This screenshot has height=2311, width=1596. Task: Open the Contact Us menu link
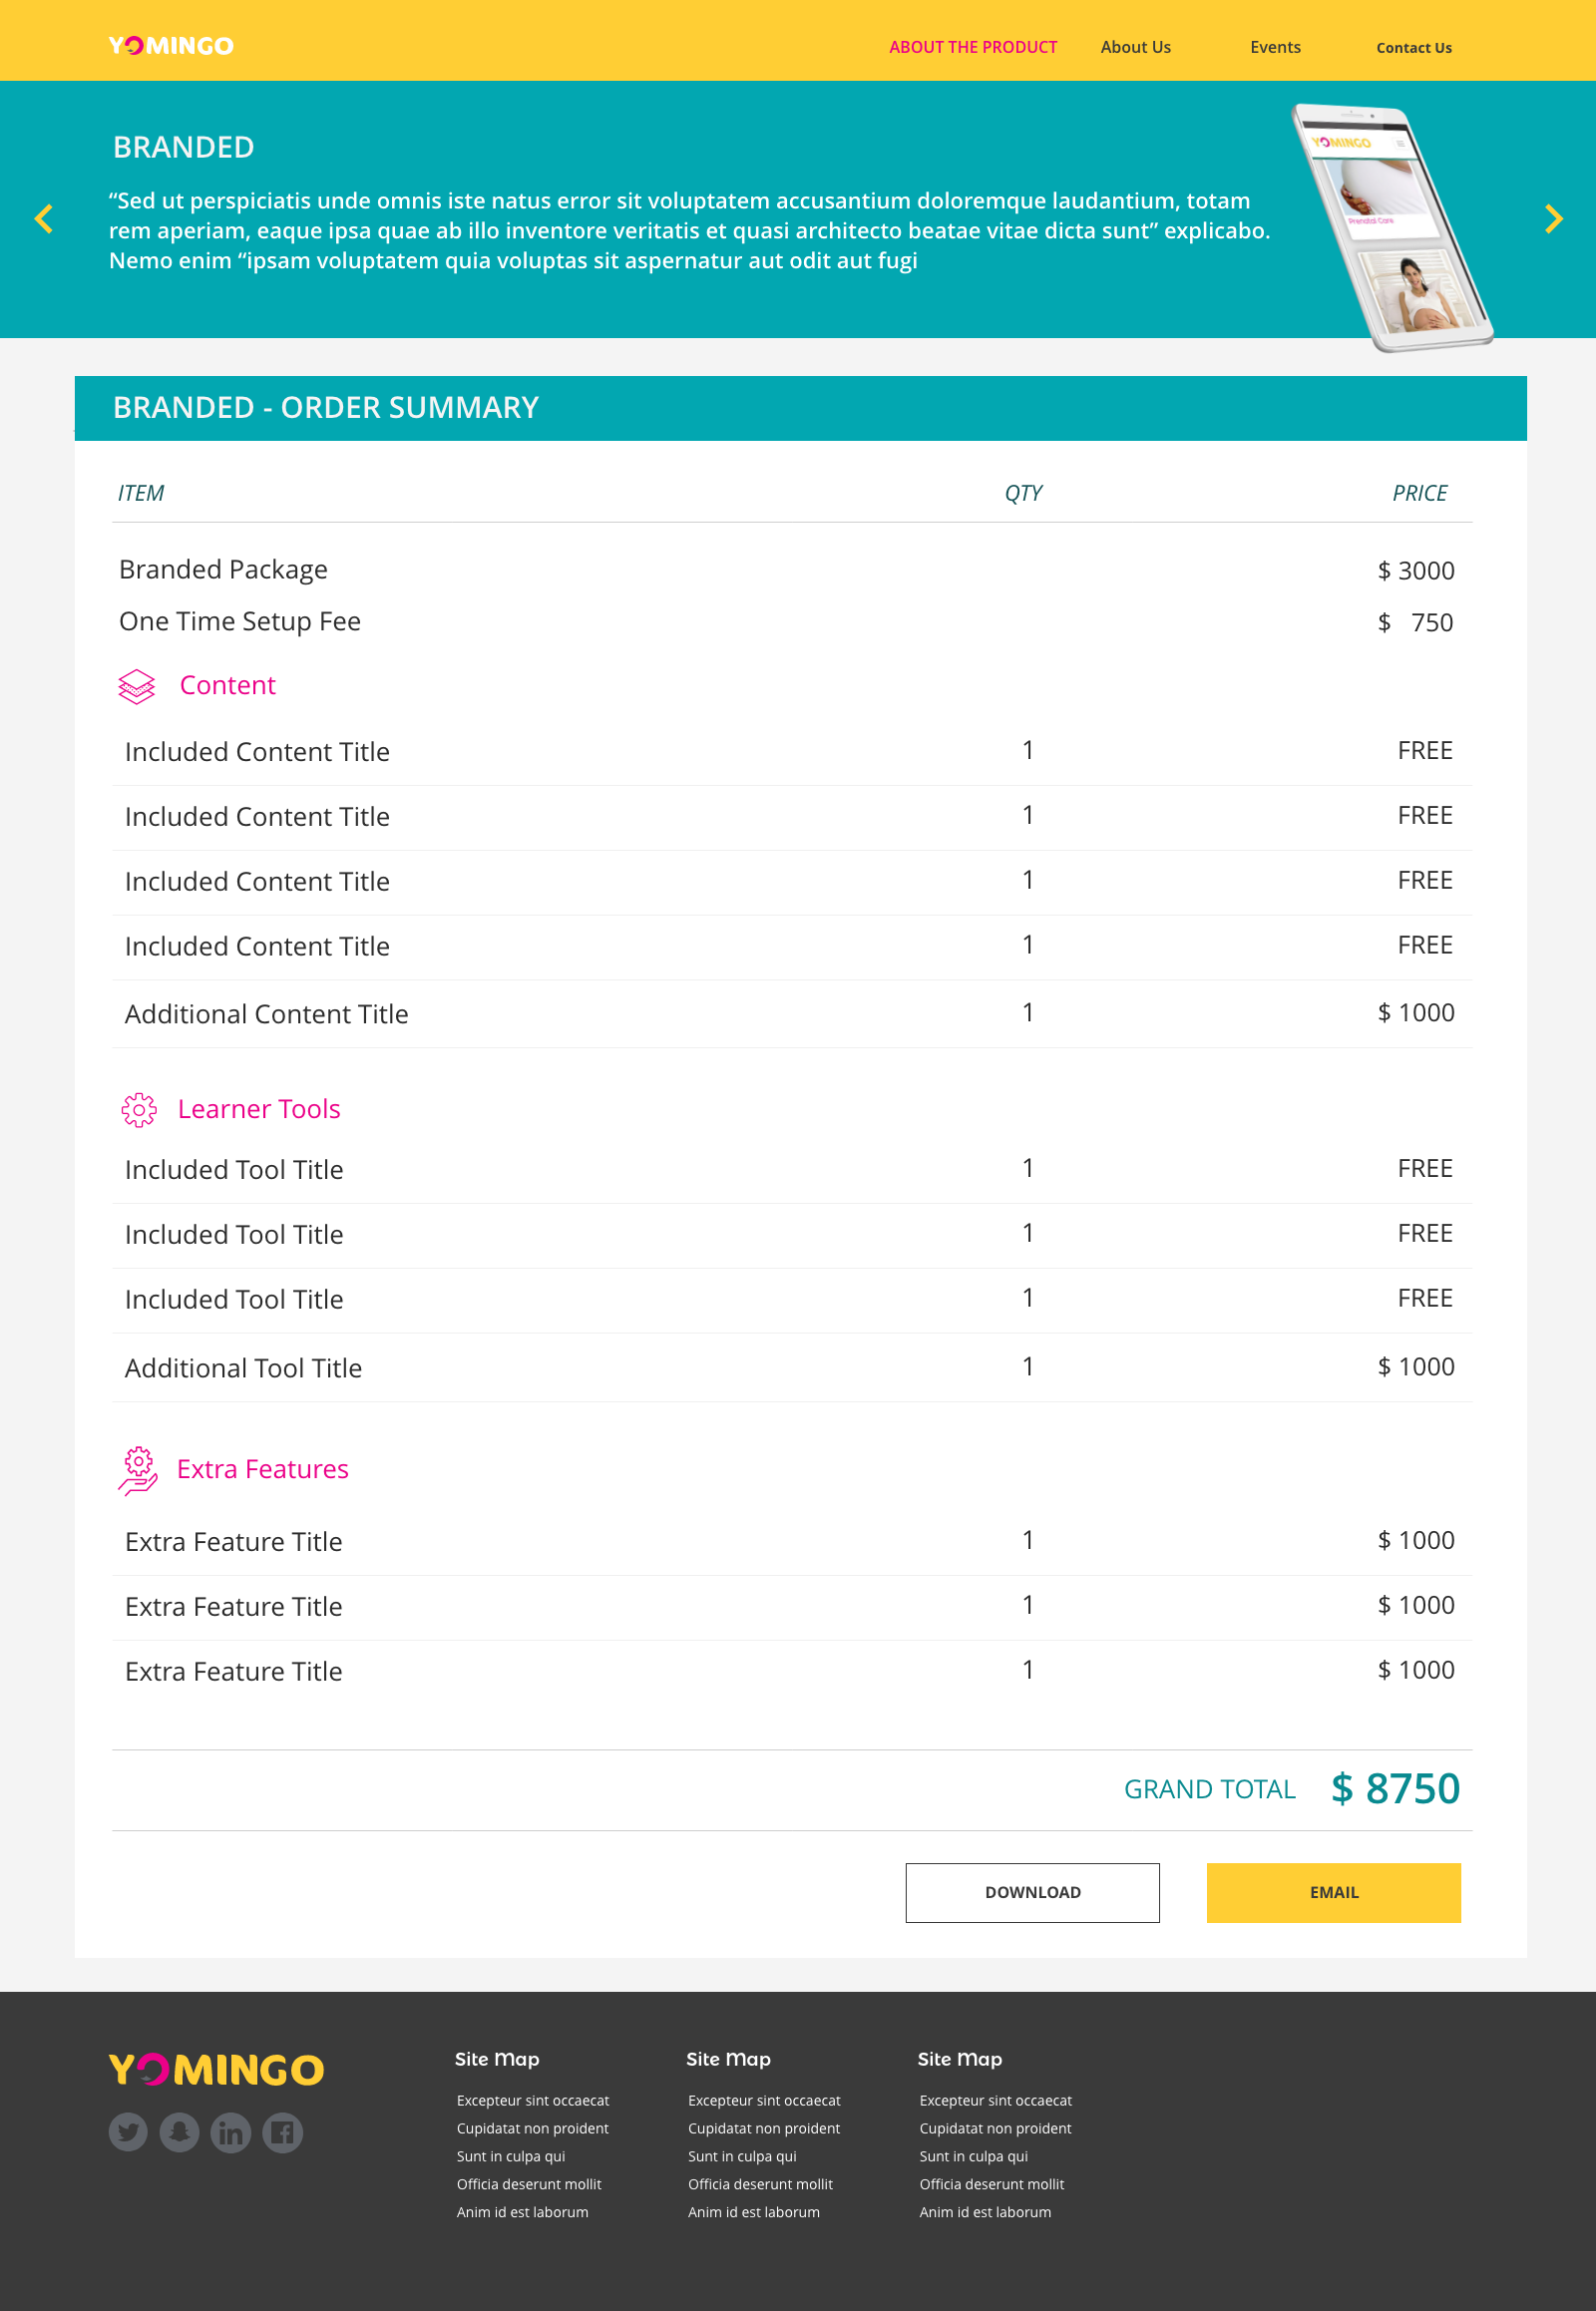coord(1413,47)
